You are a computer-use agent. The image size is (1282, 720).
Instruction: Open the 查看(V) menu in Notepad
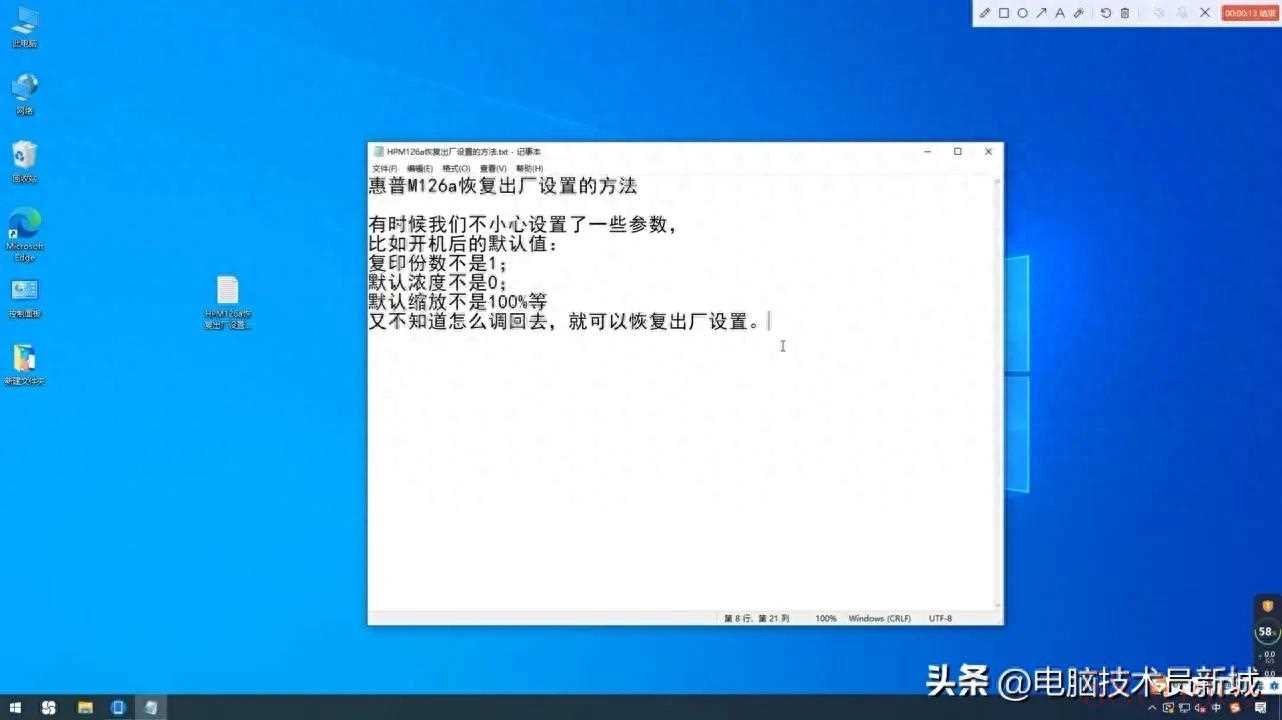493,168
